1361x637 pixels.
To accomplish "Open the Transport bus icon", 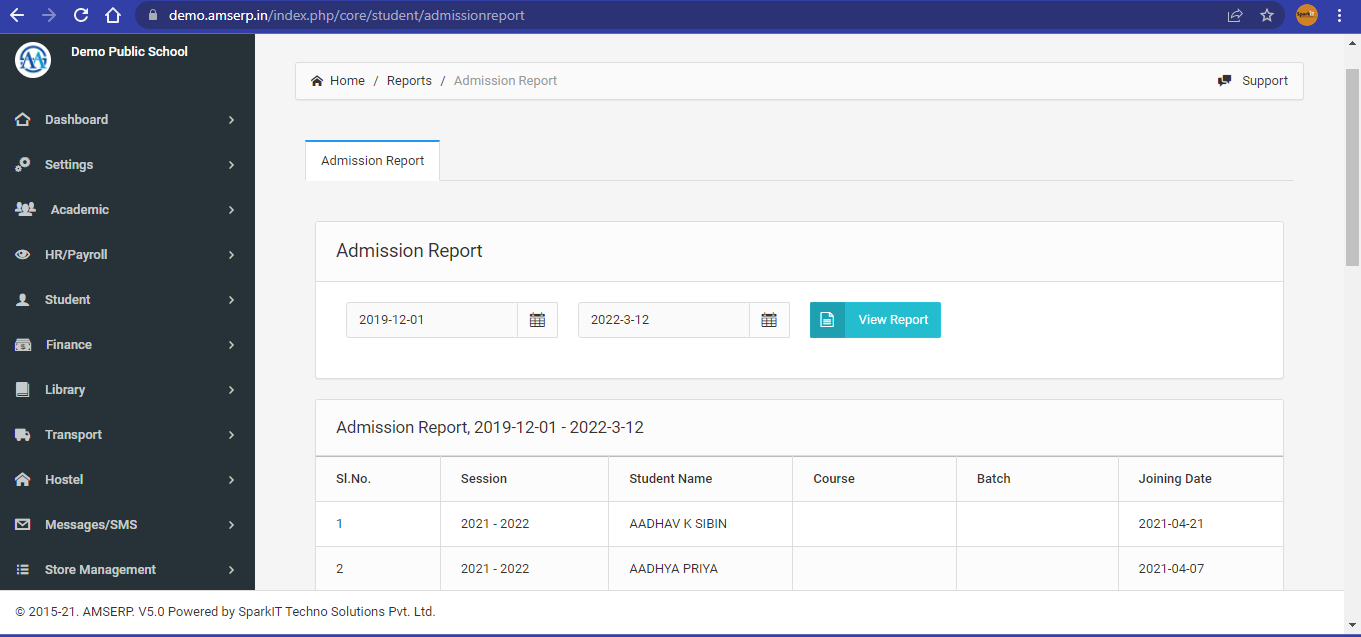I will pos(22,434).
